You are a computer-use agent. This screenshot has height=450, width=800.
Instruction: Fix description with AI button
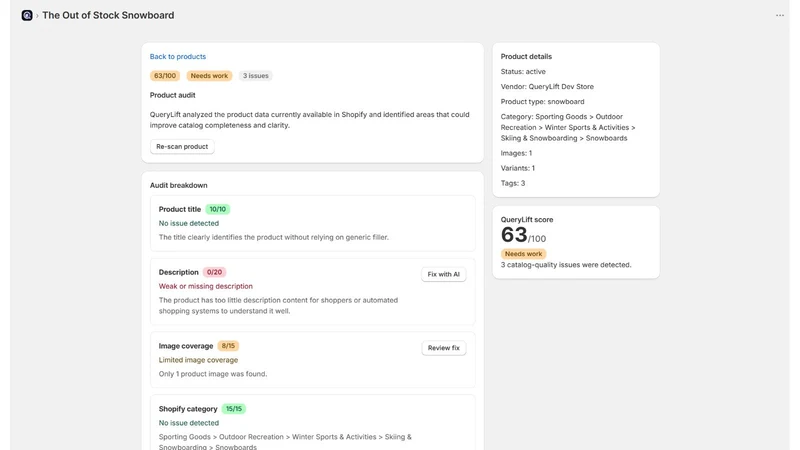point(443,274)
